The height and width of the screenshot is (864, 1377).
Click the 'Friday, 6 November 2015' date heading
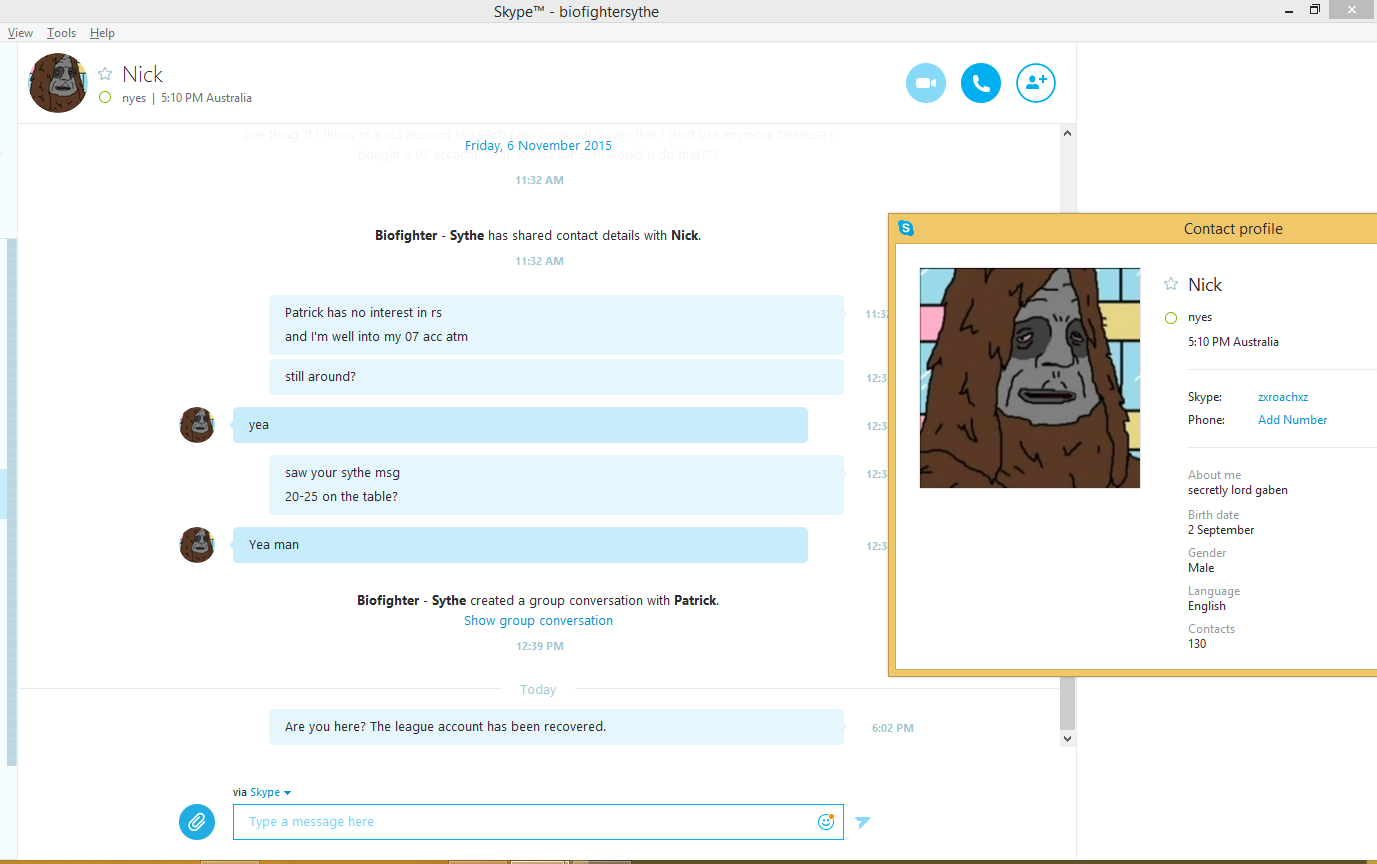click(538, 146)
